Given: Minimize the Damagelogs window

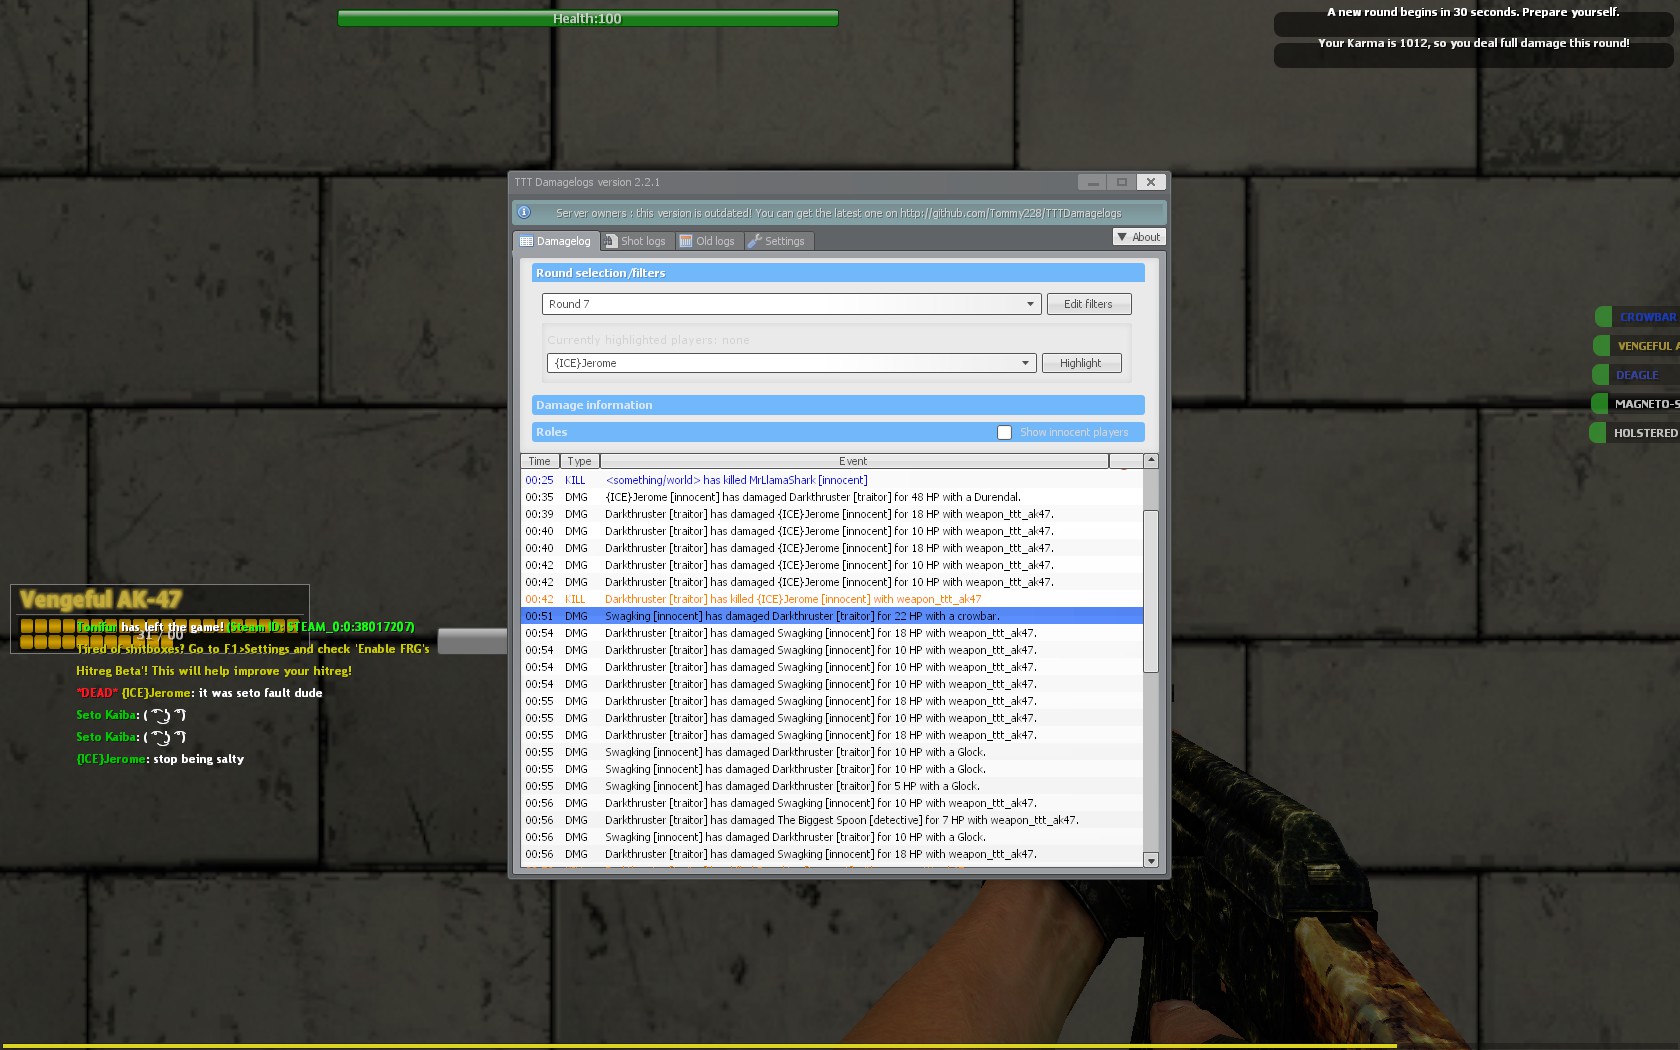Looking at the screenshot, I should click(x=1092, y=182).
